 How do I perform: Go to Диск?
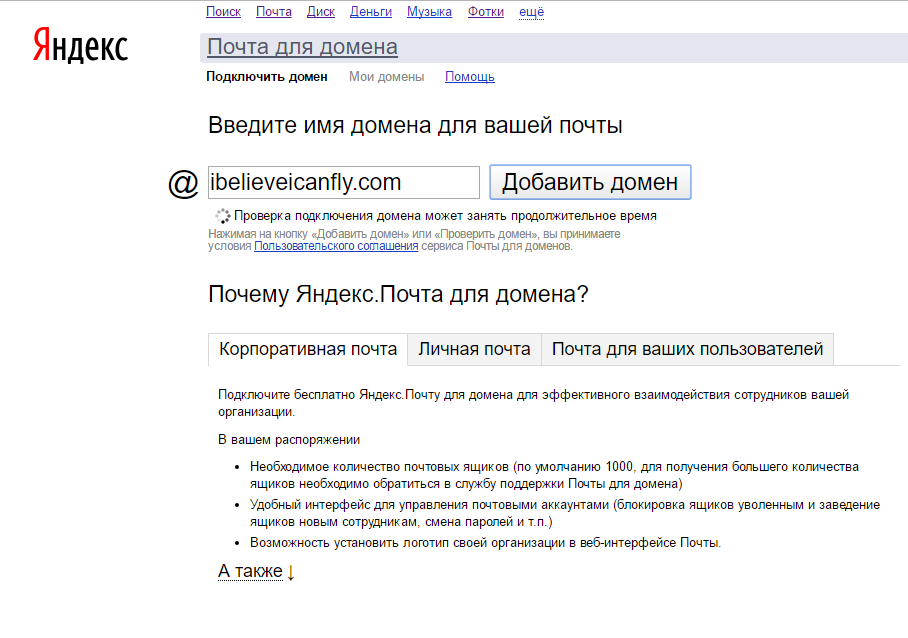(x=321, y=12)
